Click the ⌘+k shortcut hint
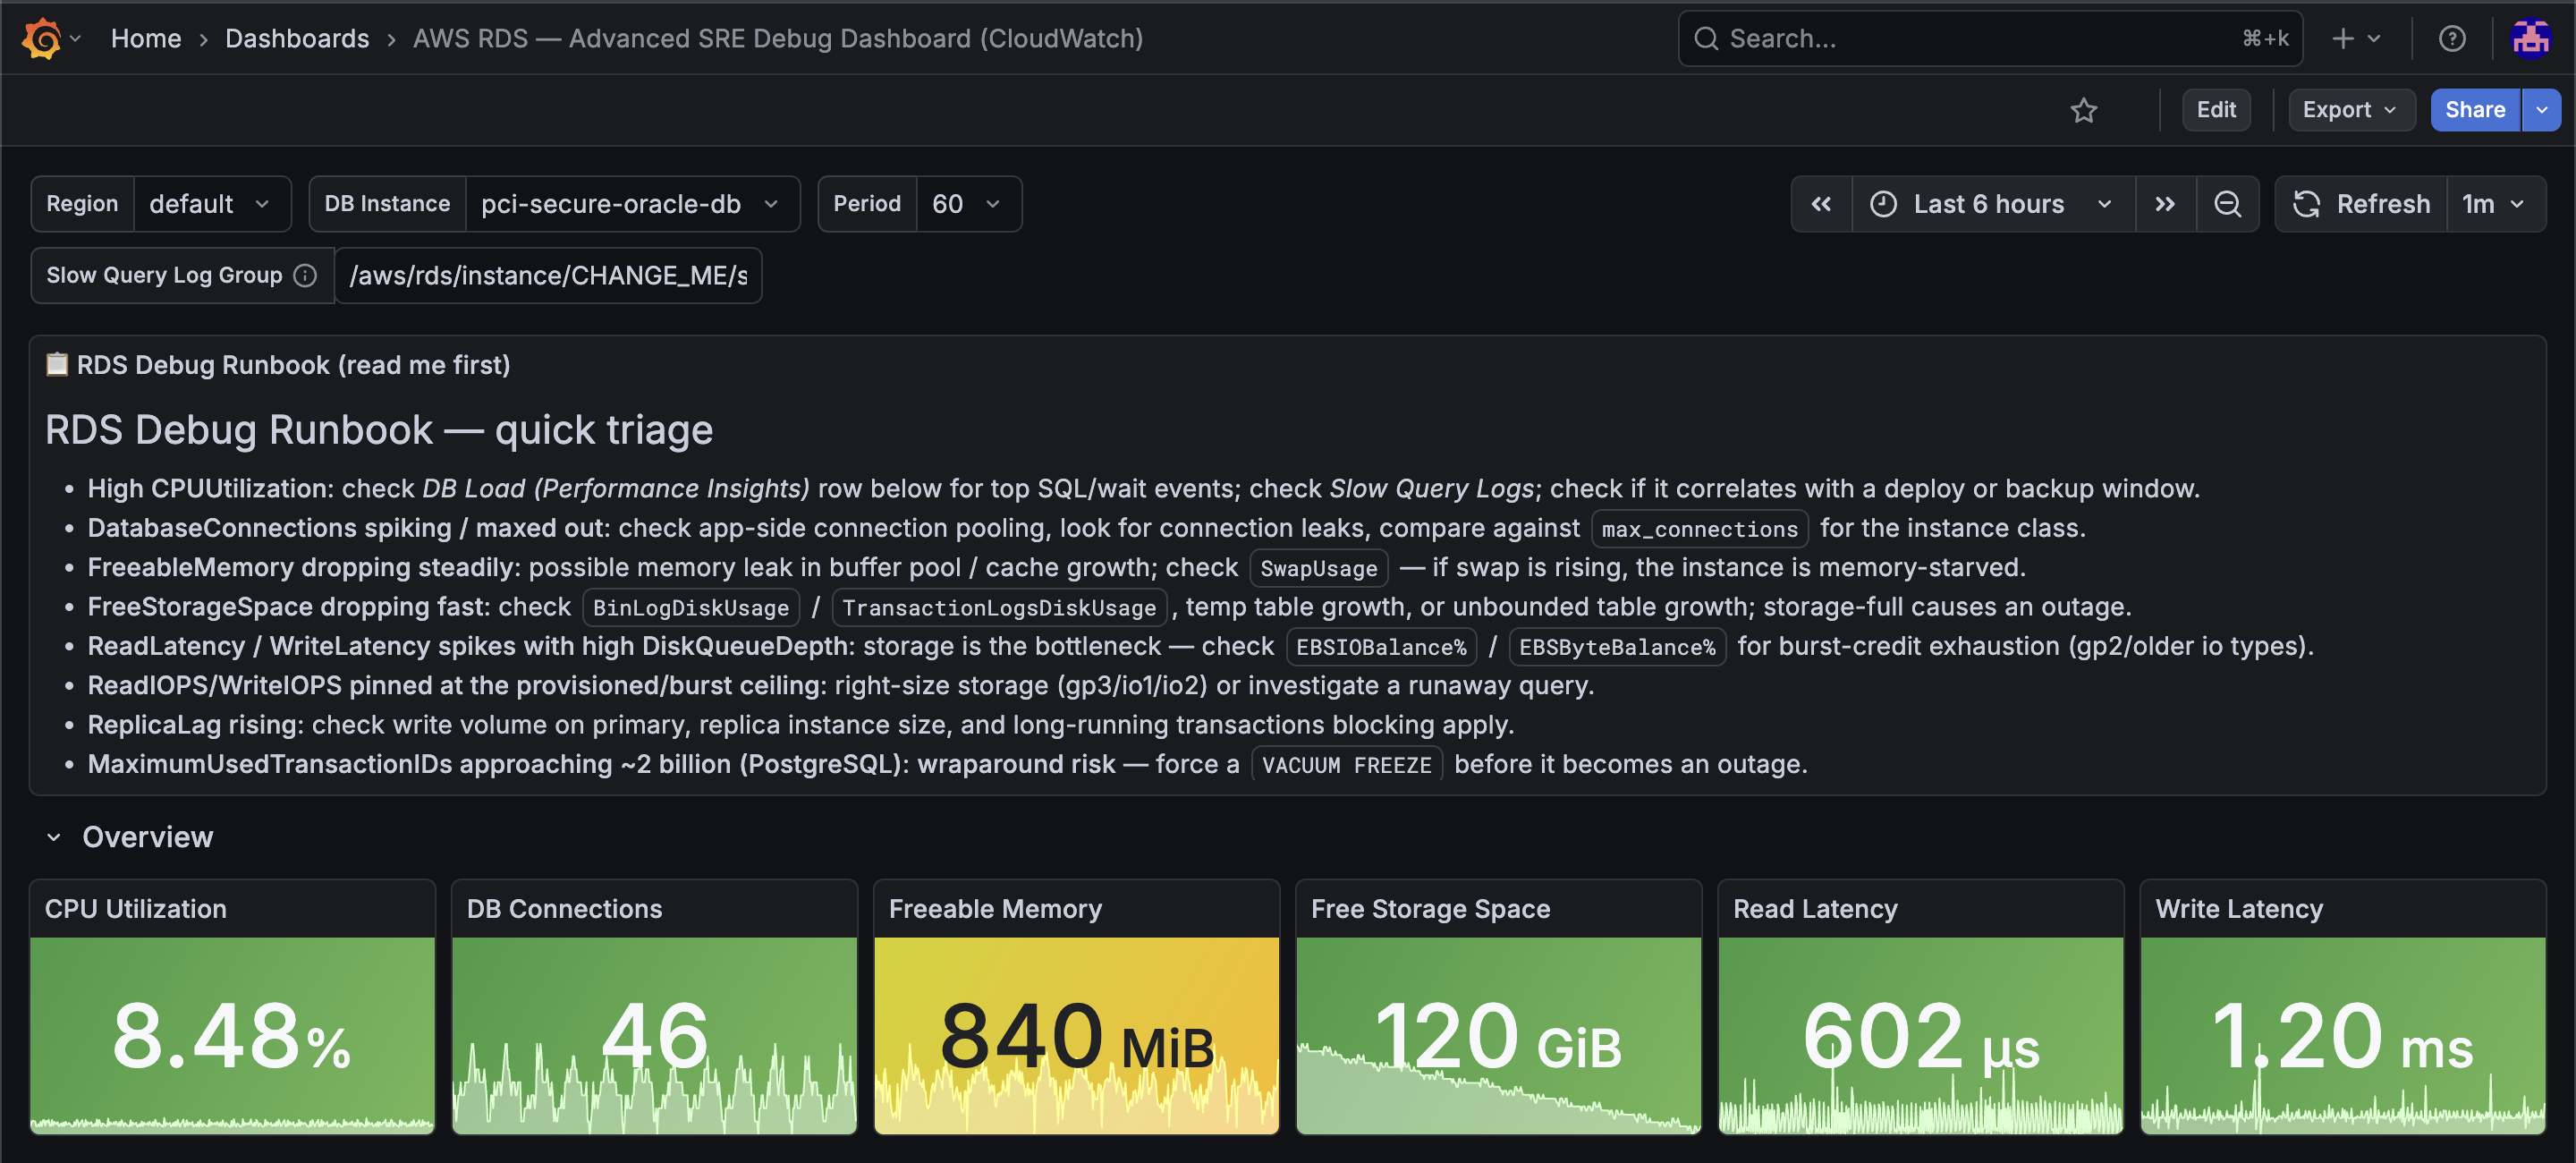This screenshot has width=2576, height=1163. [x=2265, y=38]
